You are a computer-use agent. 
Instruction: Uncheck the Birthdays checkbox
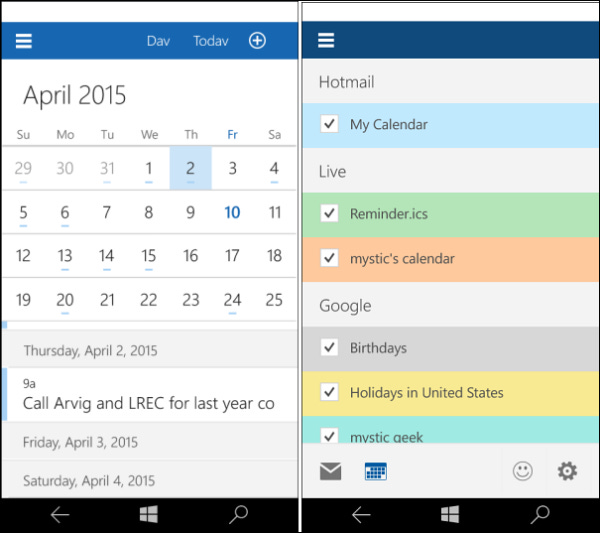[x=329, y=347]
